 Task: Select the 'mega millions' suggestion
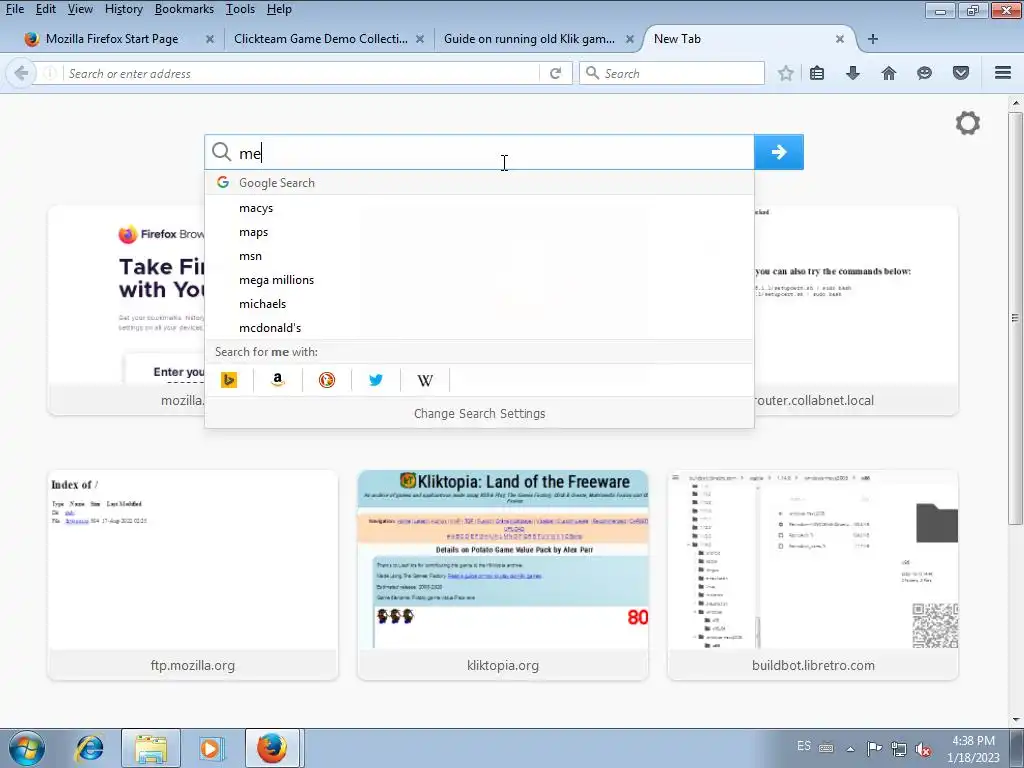click(x=479, y=280)
